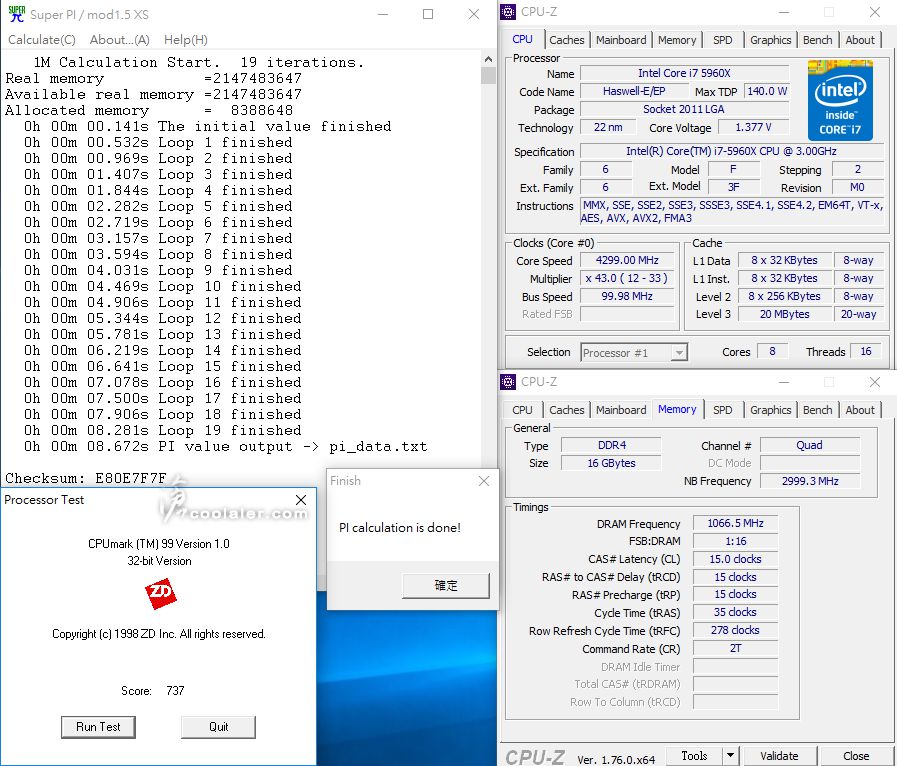The height and width of the screenshot is (766, 897).
Task: Click the ZD logo in Processor Test
Action: pyautogui.click(x=160, y=593)
